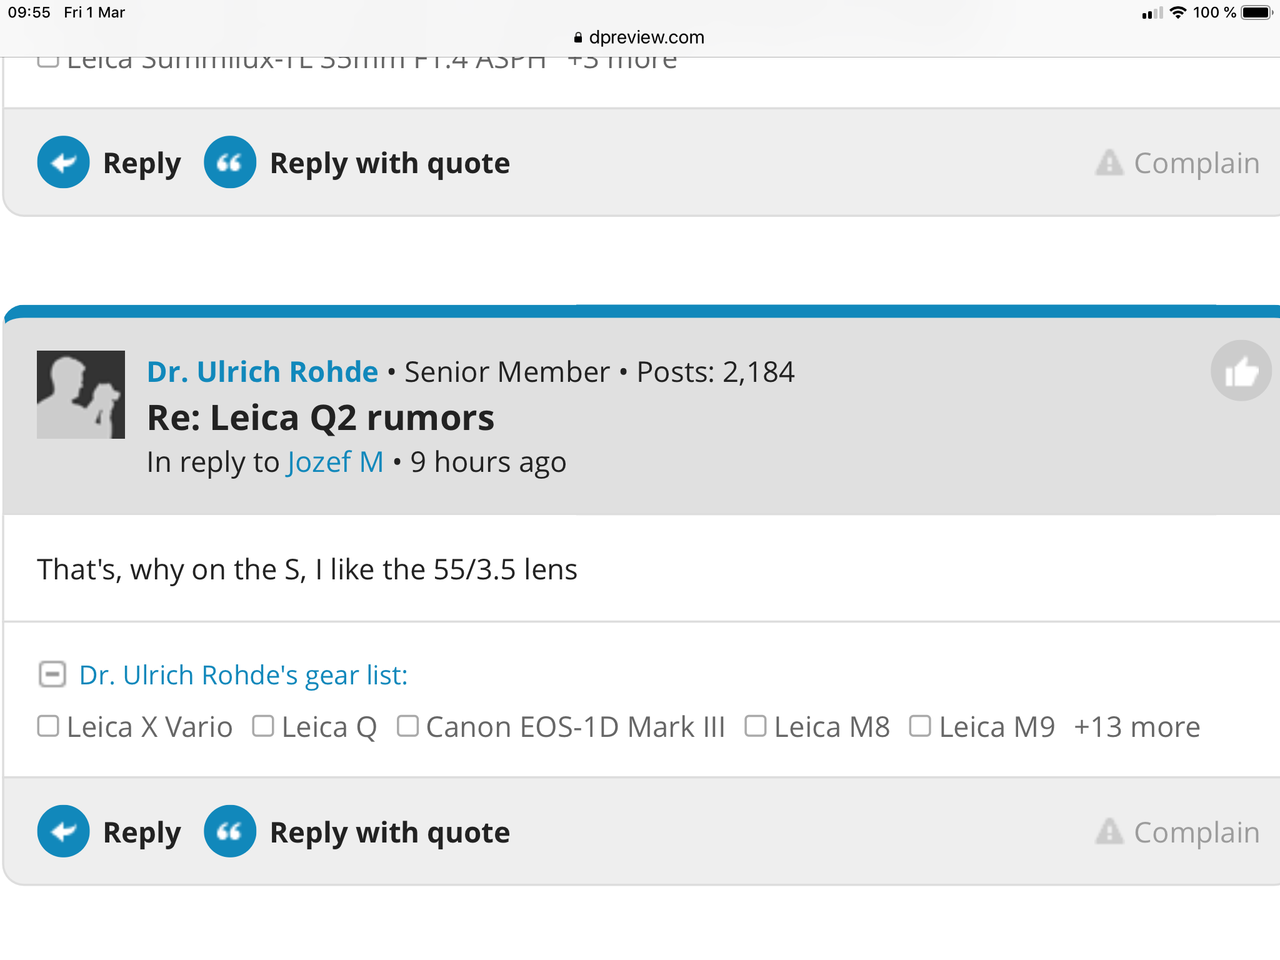Collapse Dr. Ulrich Rohde's gear list
This screenshot has width=1280, height=960.
(x=52, y=675)
